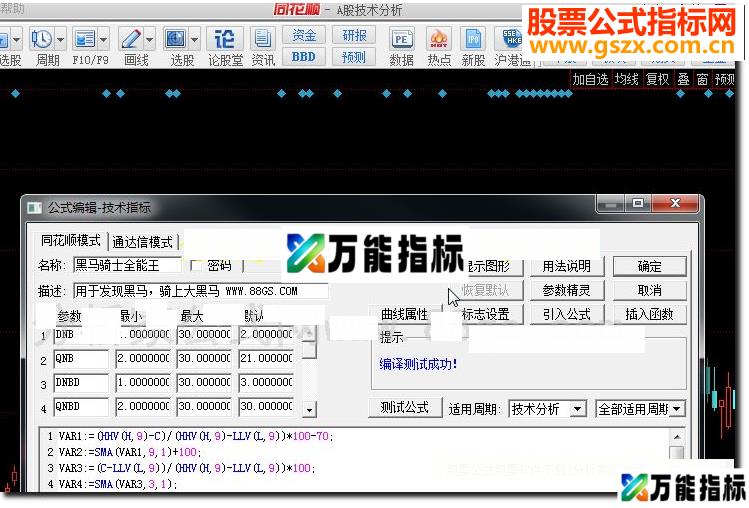Screen dimensions: 749x508
Task: Click the 插入函数 button
Action: tap(650, 314)
